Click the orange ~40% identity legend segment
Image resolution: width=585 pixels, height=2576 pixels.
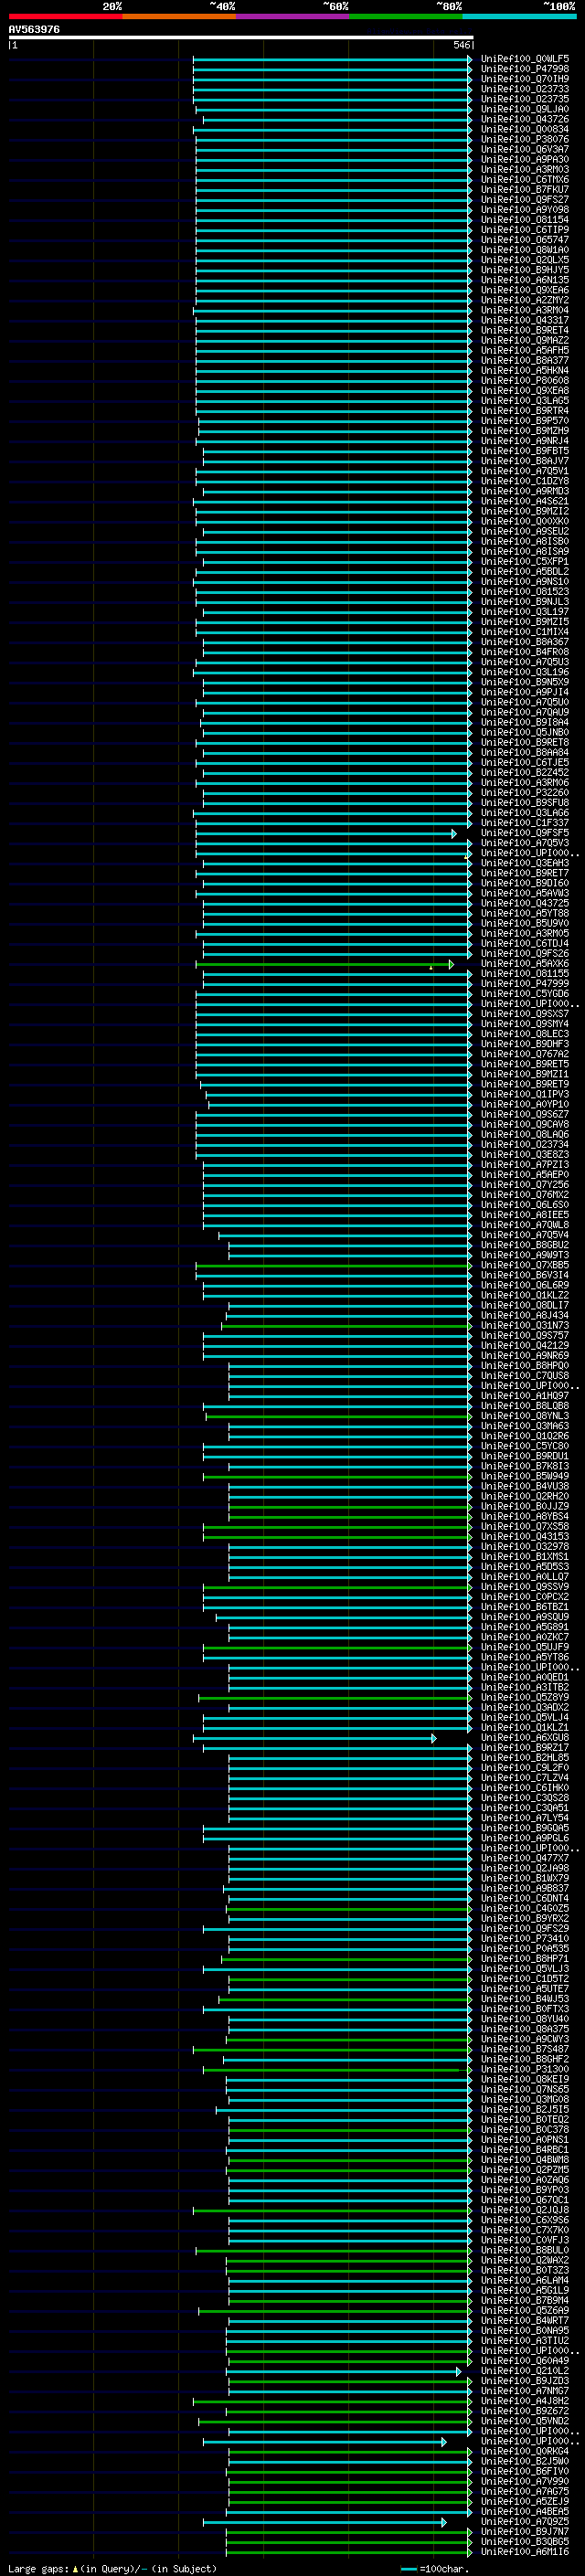(179, 17)
